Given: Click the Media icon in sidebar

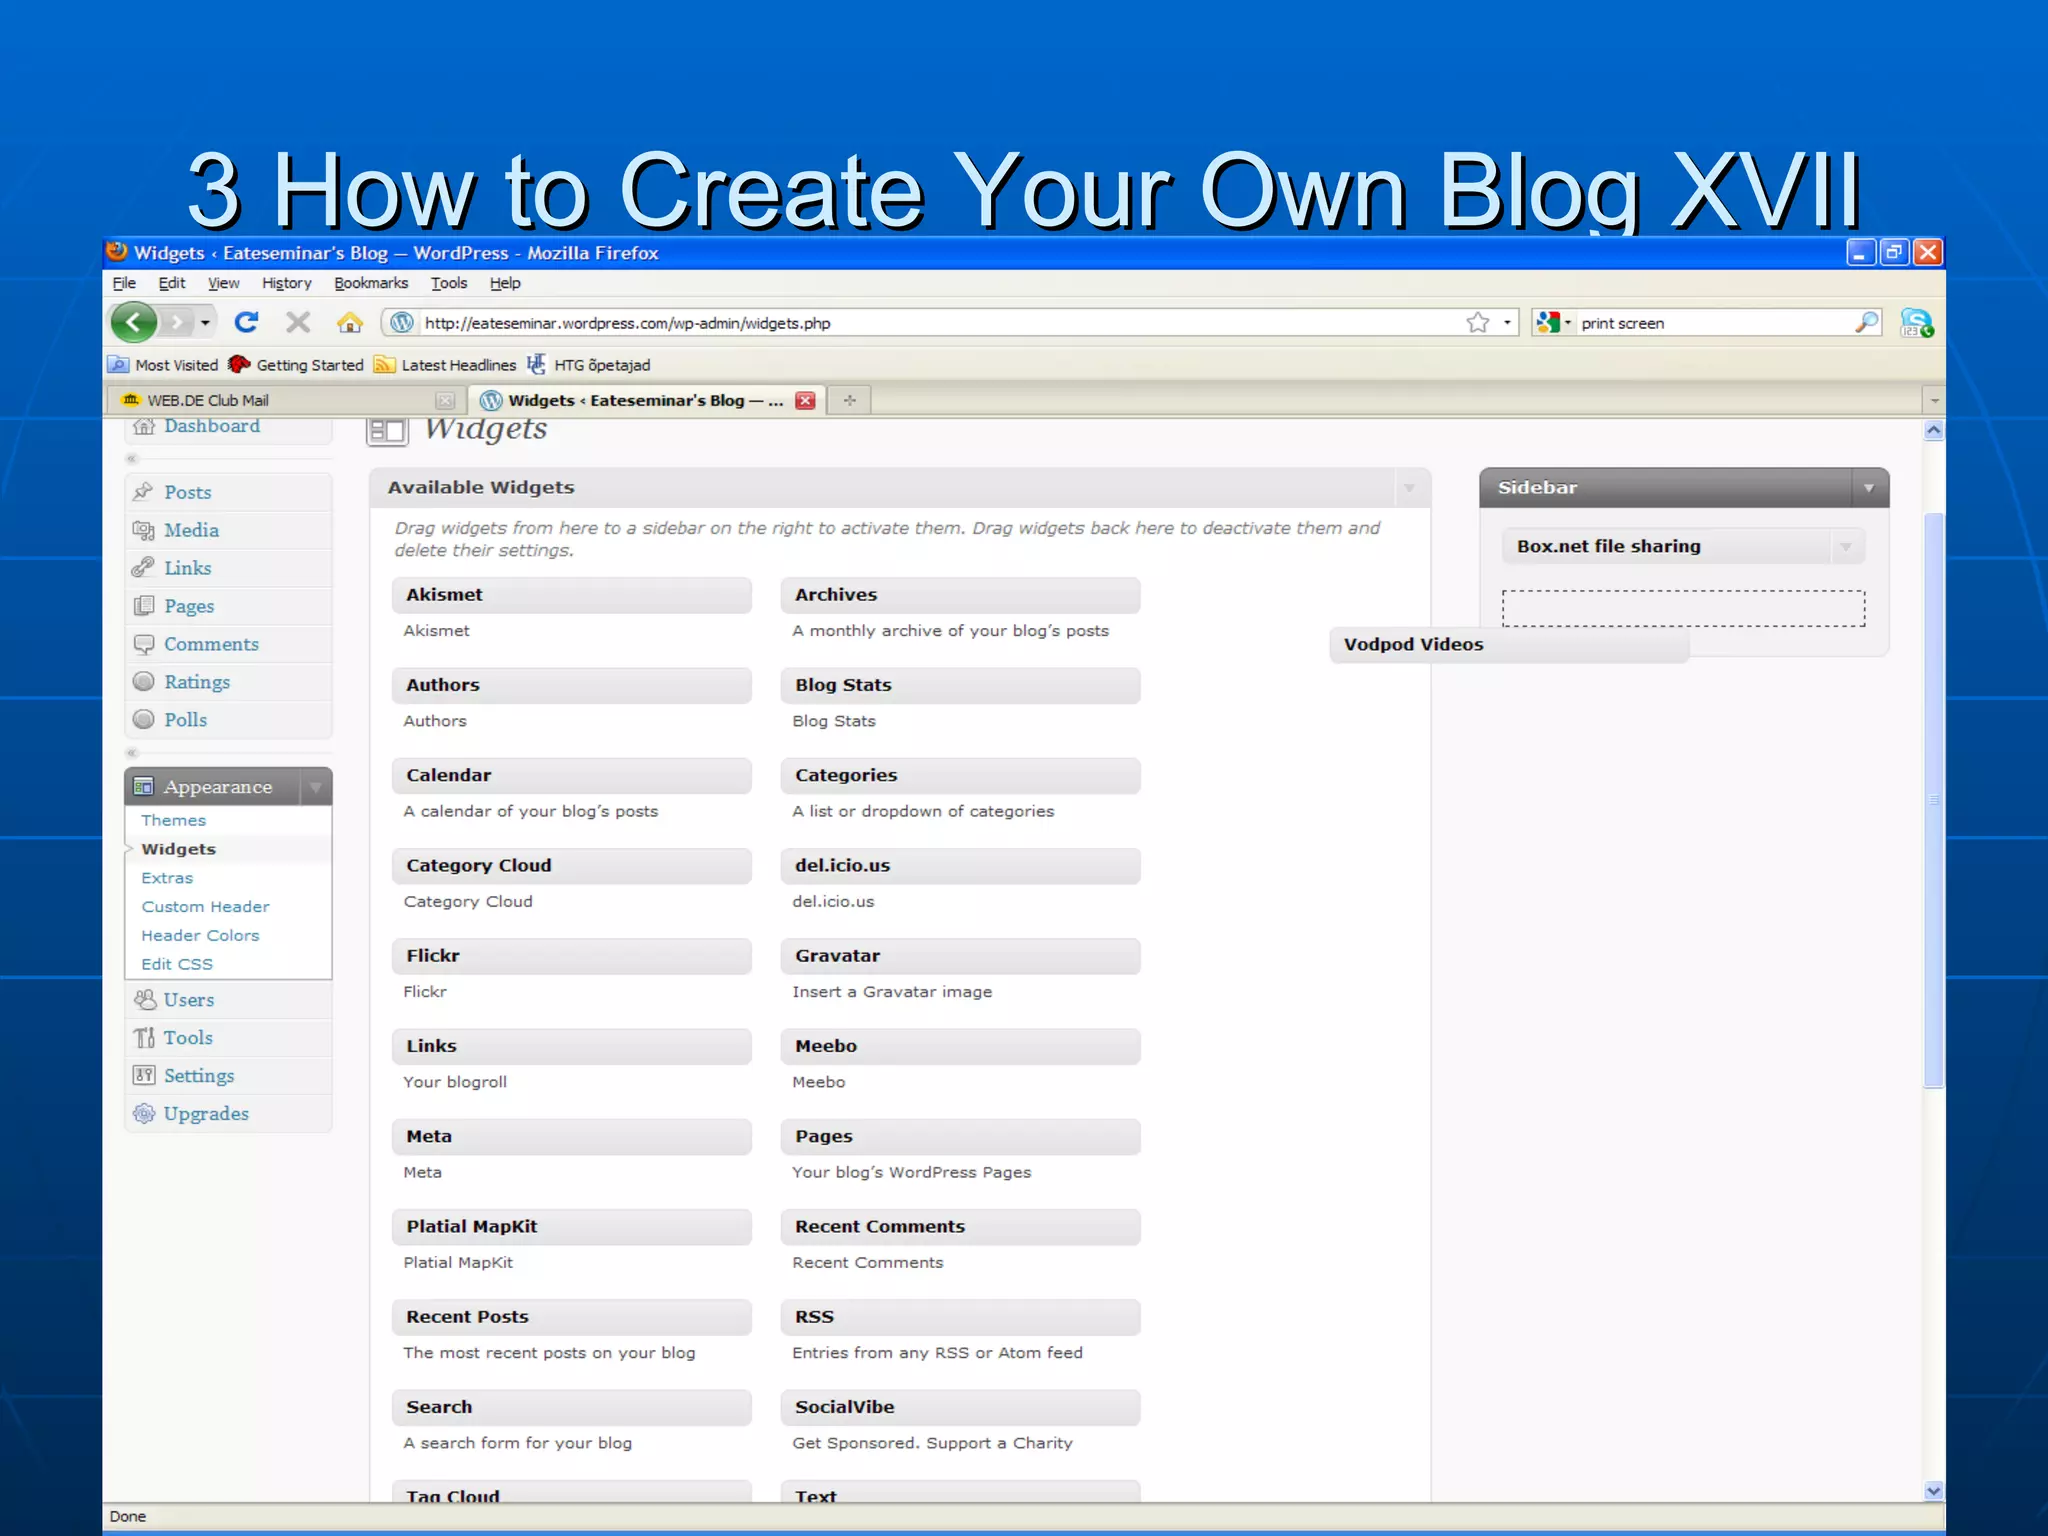Looking at the screenshot, I should pyautogui.click(x=144, y=529).
